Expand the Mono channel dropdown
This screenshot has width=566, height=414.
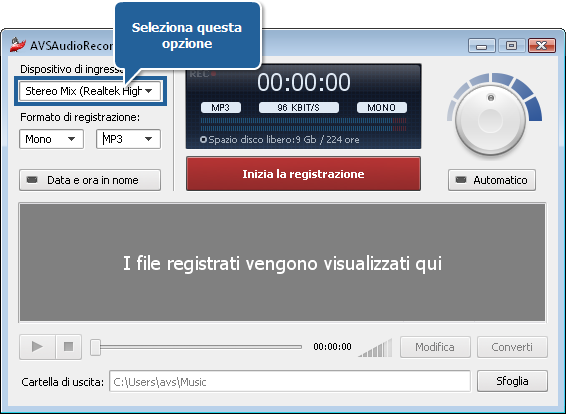(51, 139)
